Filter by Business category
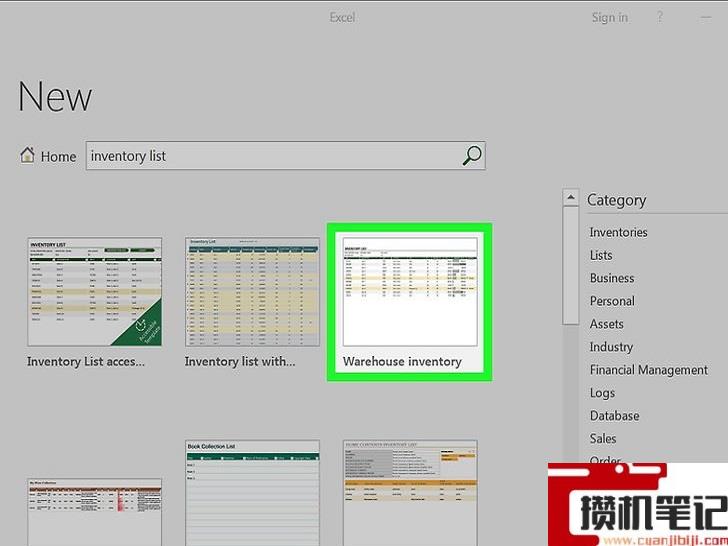The height and width of the screenshot is (546, 728). point(612,278)
